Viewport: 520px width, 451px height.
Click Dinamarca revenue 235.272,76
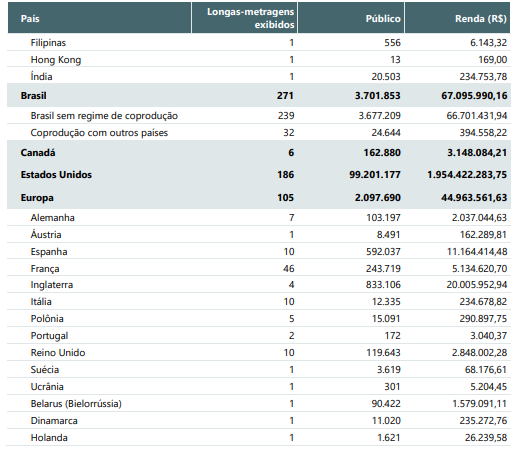(483, 421)
